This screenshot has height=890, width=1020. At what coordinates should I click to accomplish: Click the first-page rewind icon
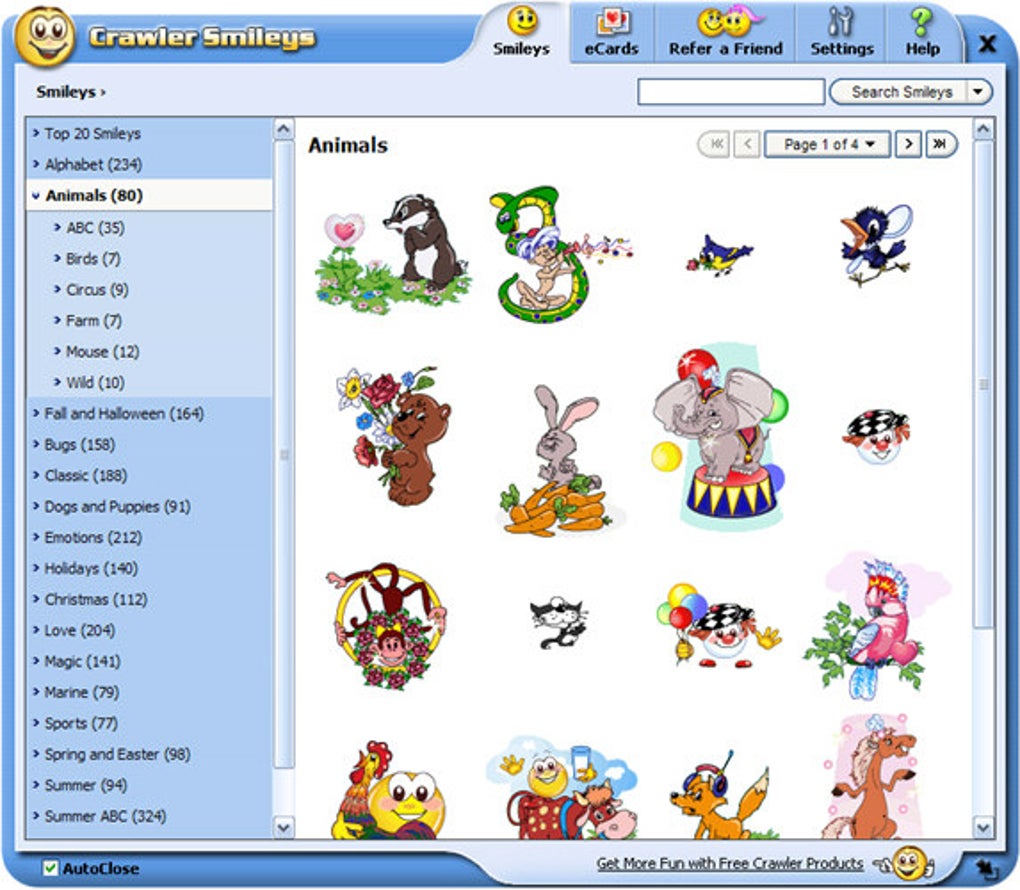714,143
